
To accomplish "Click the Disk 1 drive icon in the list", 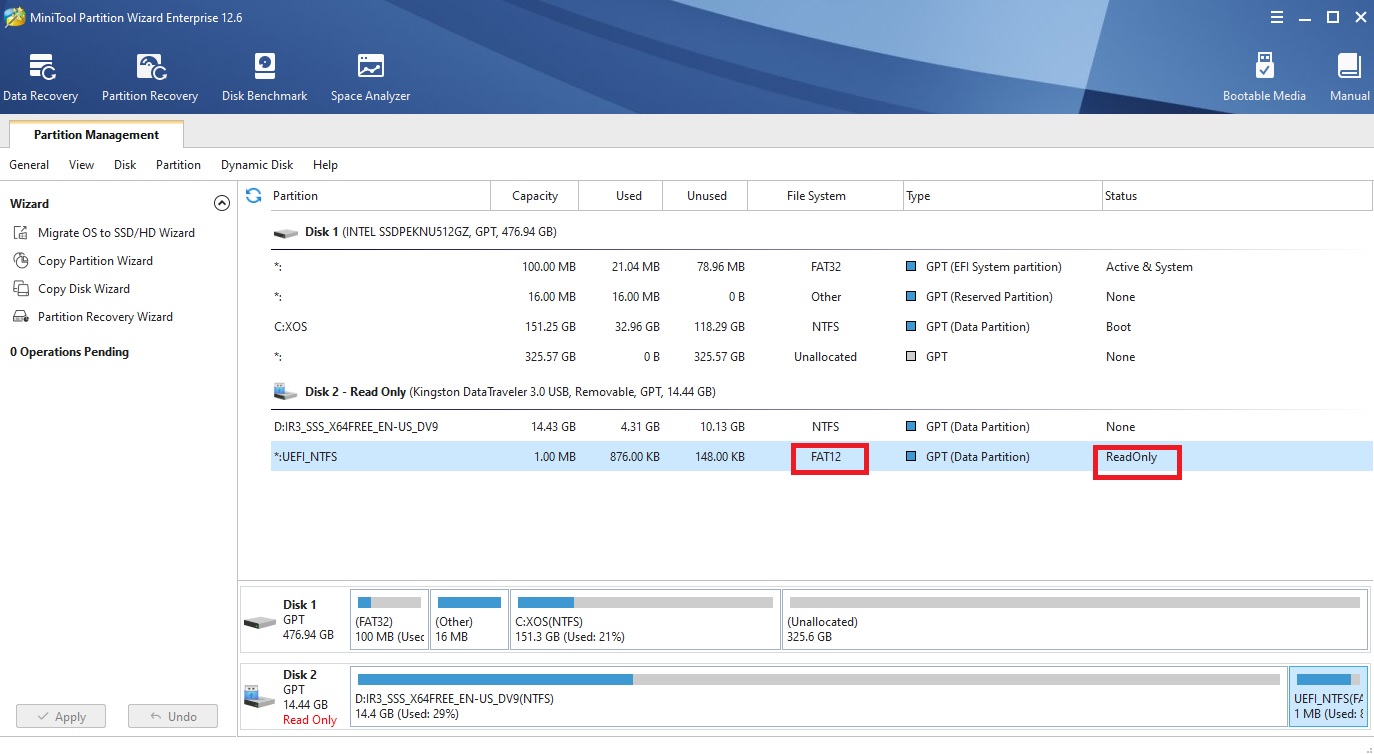I will (x=286, y=232).
